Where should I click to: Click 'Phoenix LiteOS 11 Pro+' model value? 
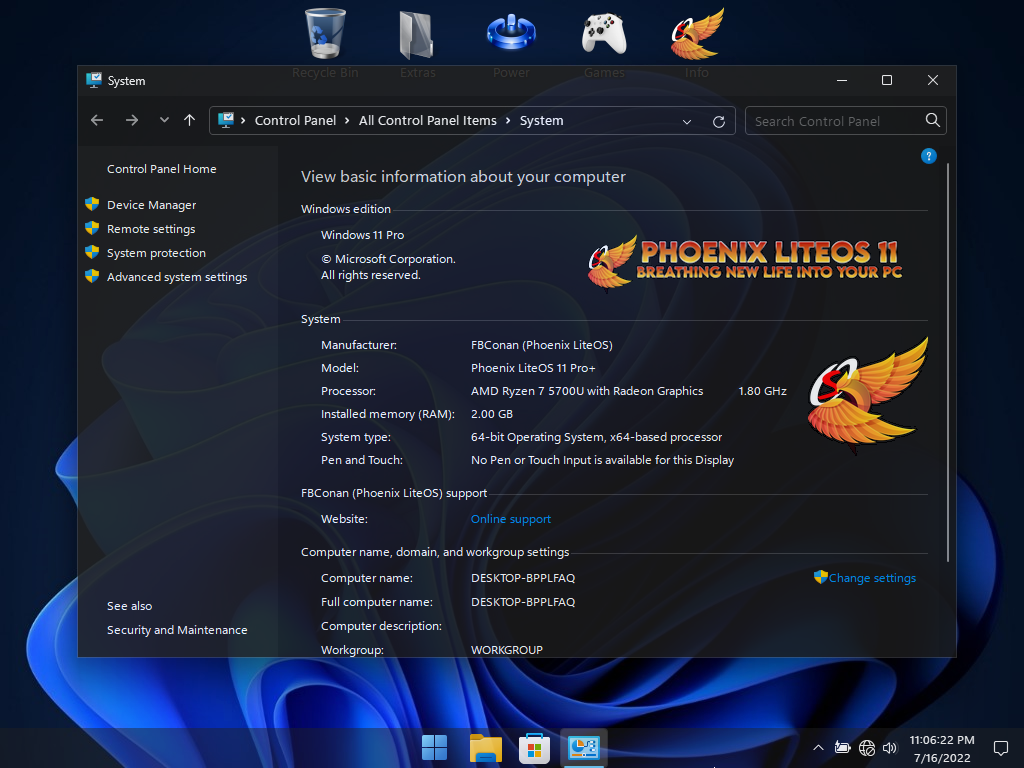(533, 368)
